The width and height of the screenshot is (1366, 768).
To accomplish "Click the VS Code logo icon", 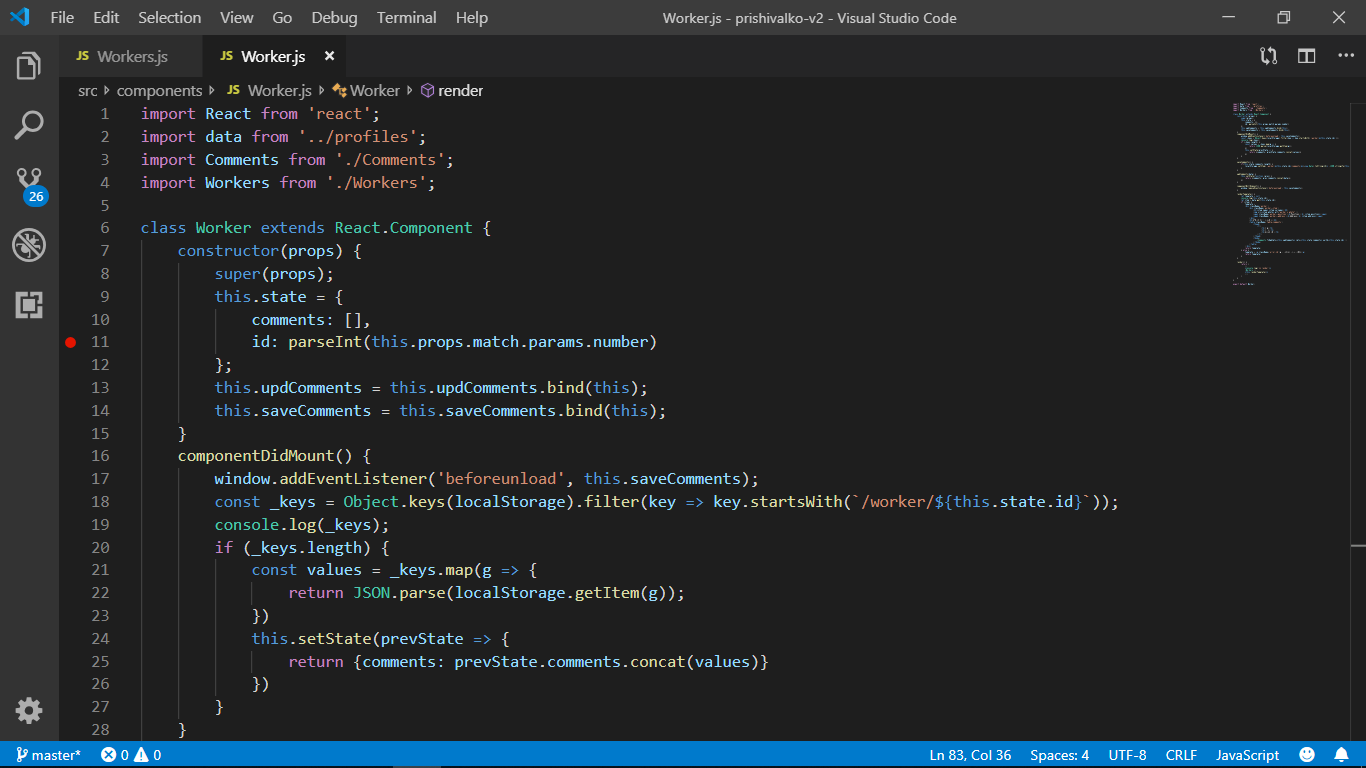I will pos(19,17).
